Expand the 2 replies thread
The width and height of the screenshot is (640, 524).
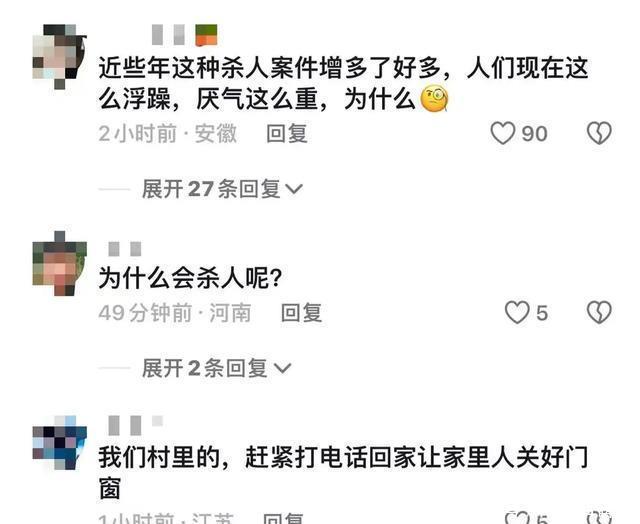coord(216,368)
